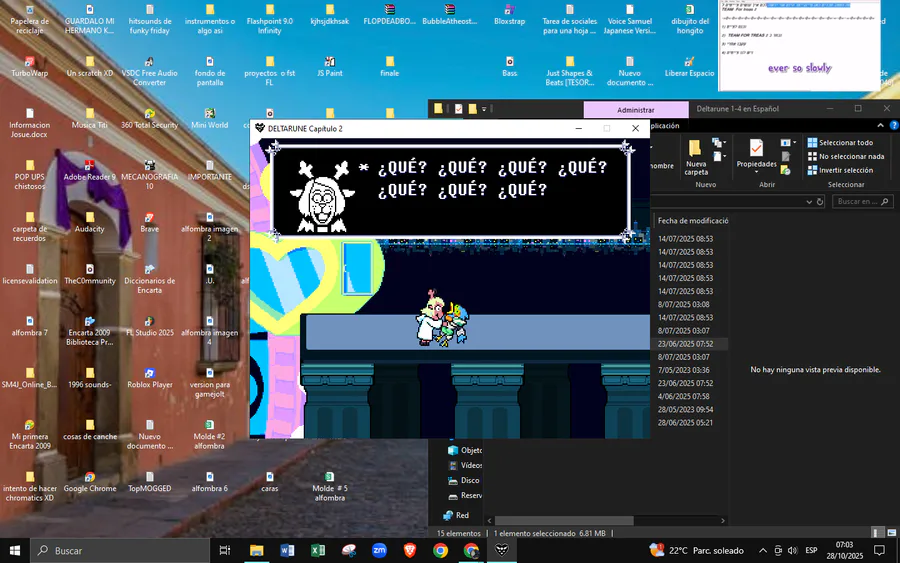Image resolution: width=900 pixels, height=563 pixels.
Task: Launch Roblox Player desktop shortcut
Action: click(149, 378)
